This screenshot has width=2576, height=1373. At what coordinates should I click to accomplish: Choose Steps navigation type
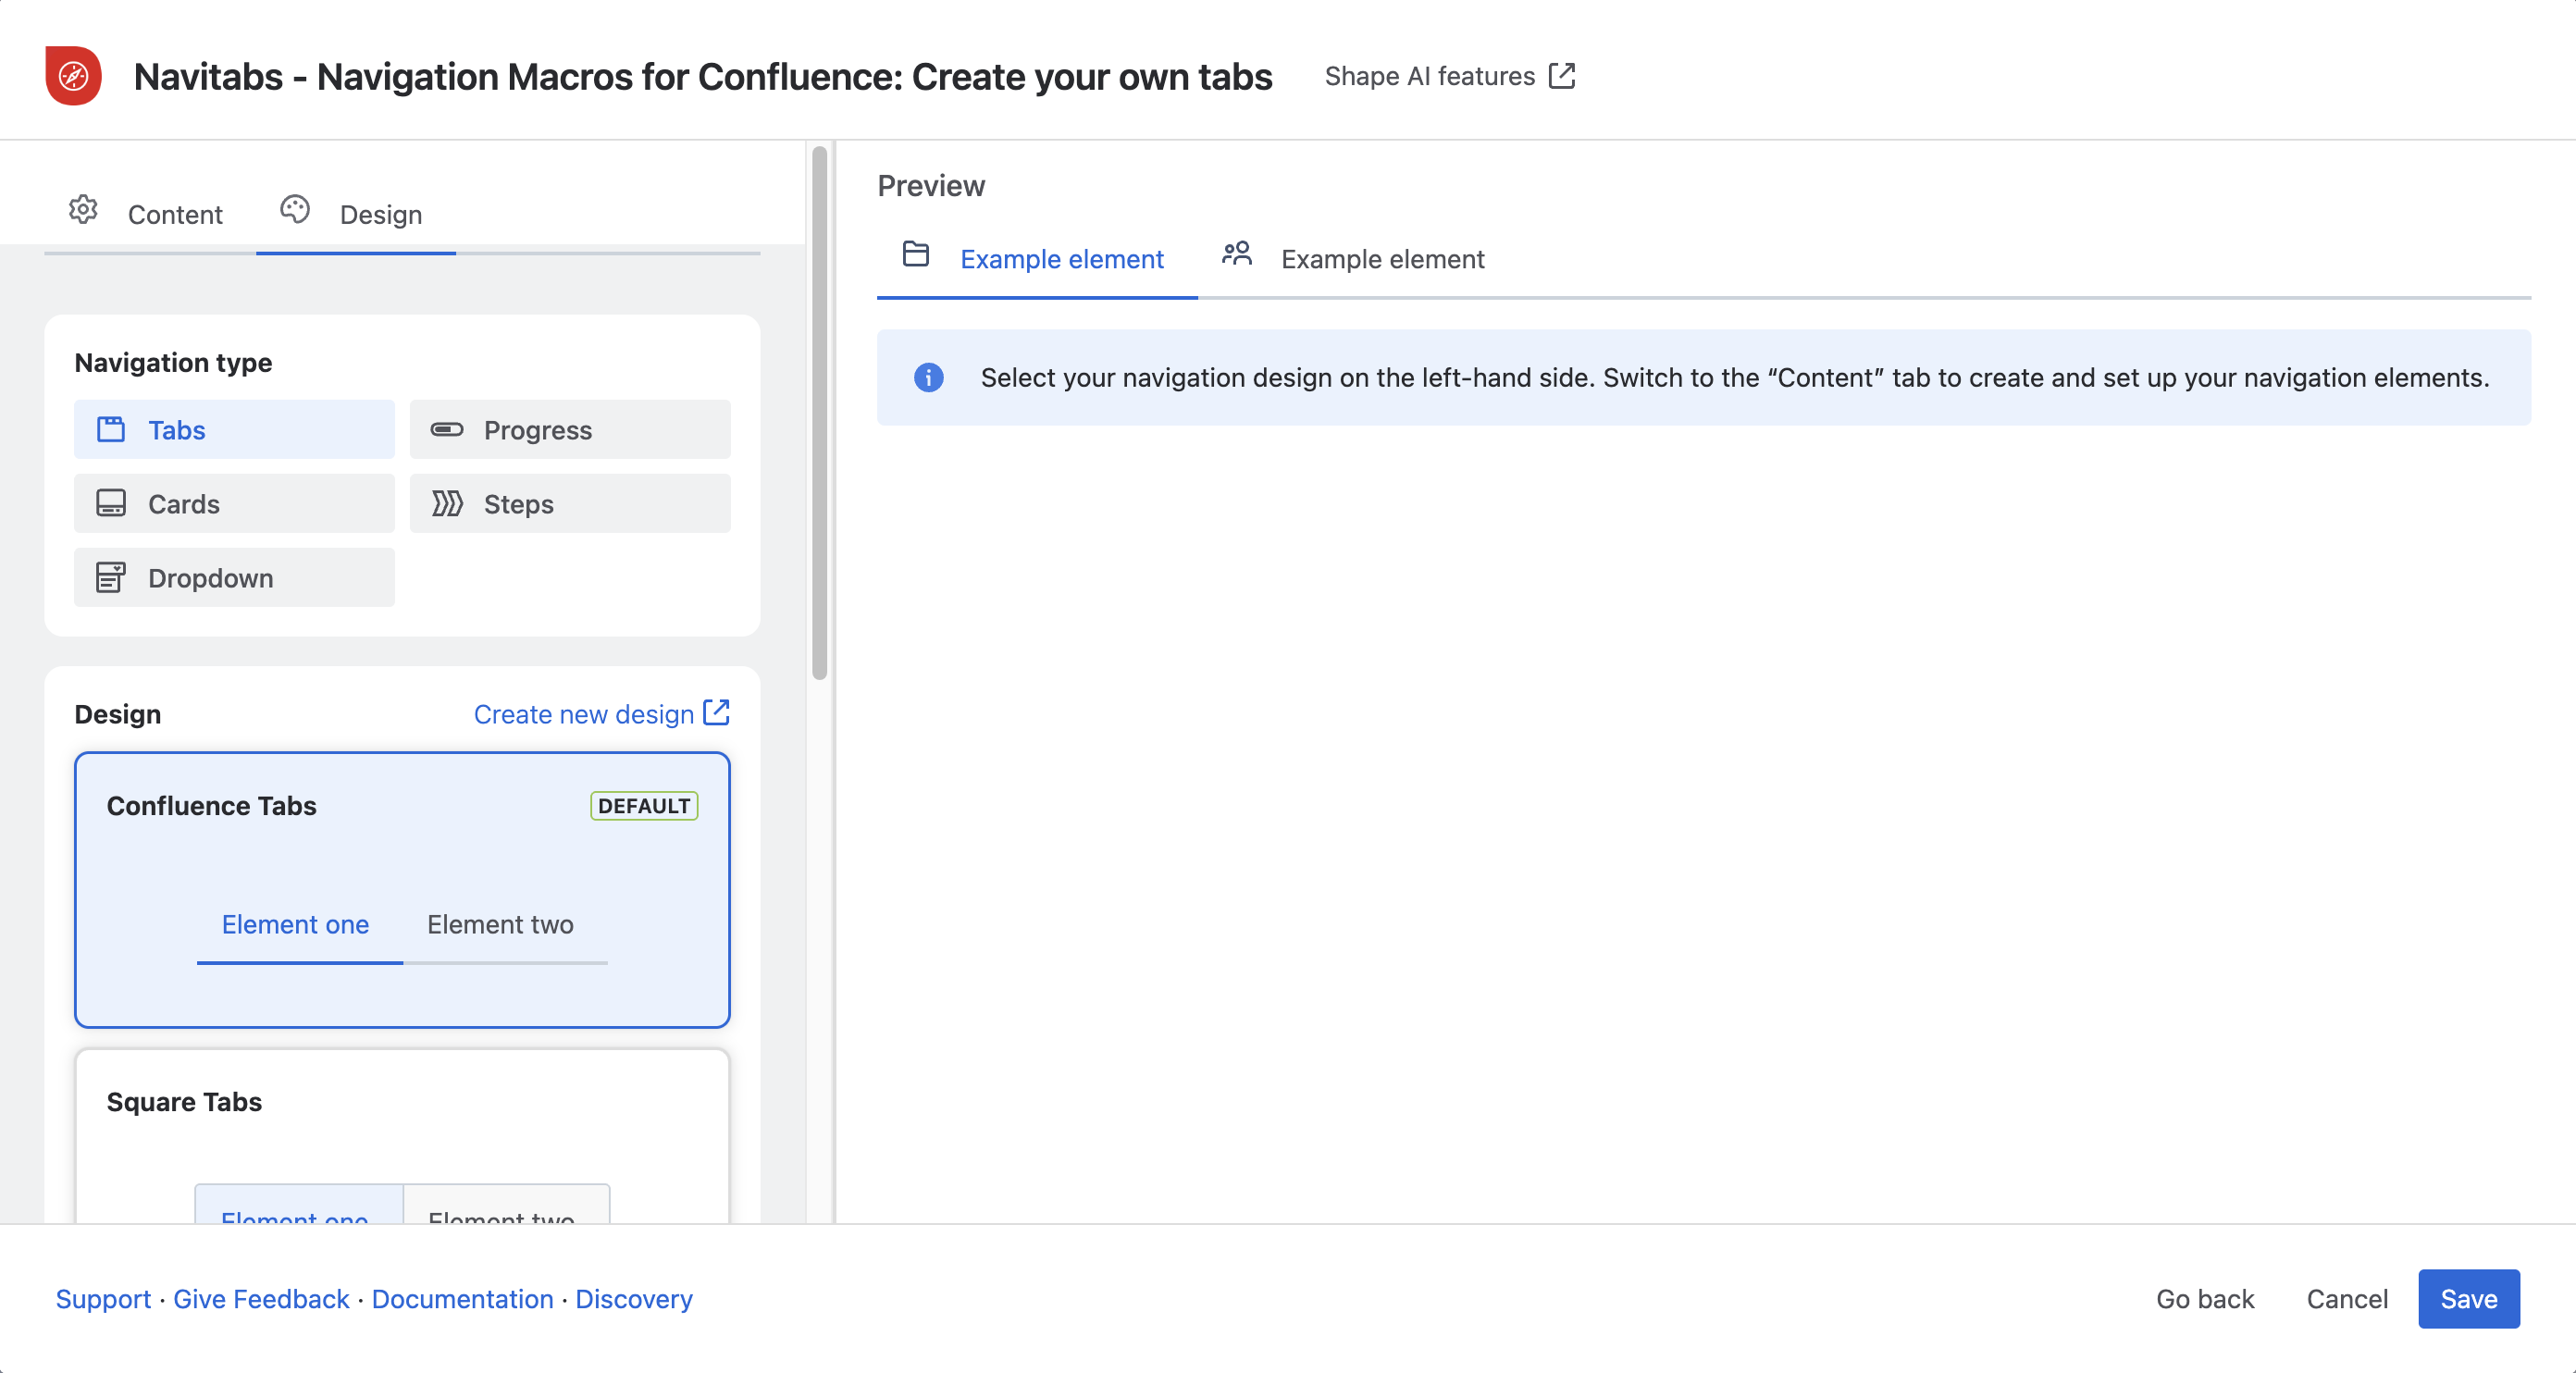pyautogui.click(x=570, y=504)
